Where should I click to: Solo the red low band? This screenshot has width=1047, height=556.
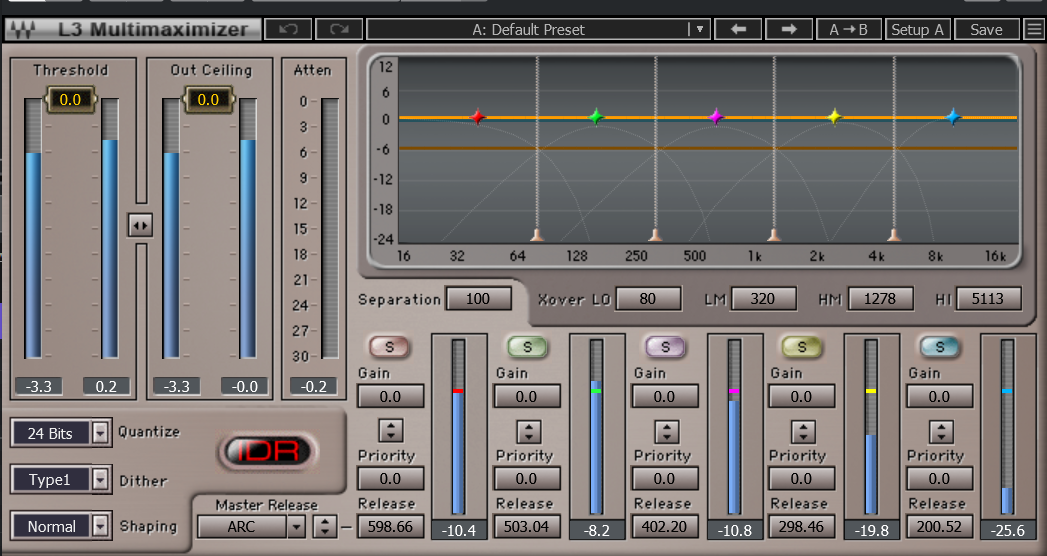(389, 346)
